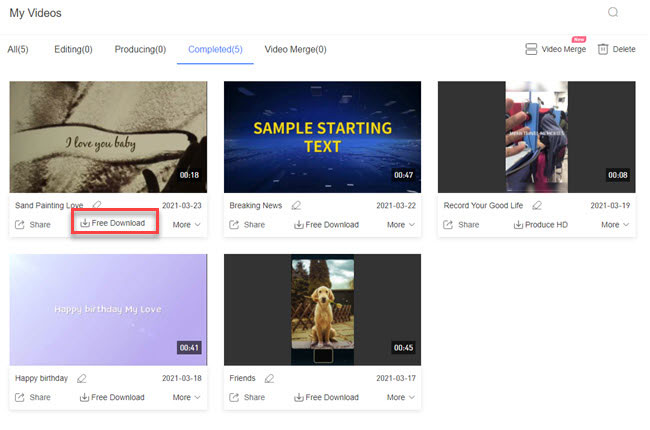
Task: Click download icon under Sand Painting Love
Action: [x=85, y=223]
